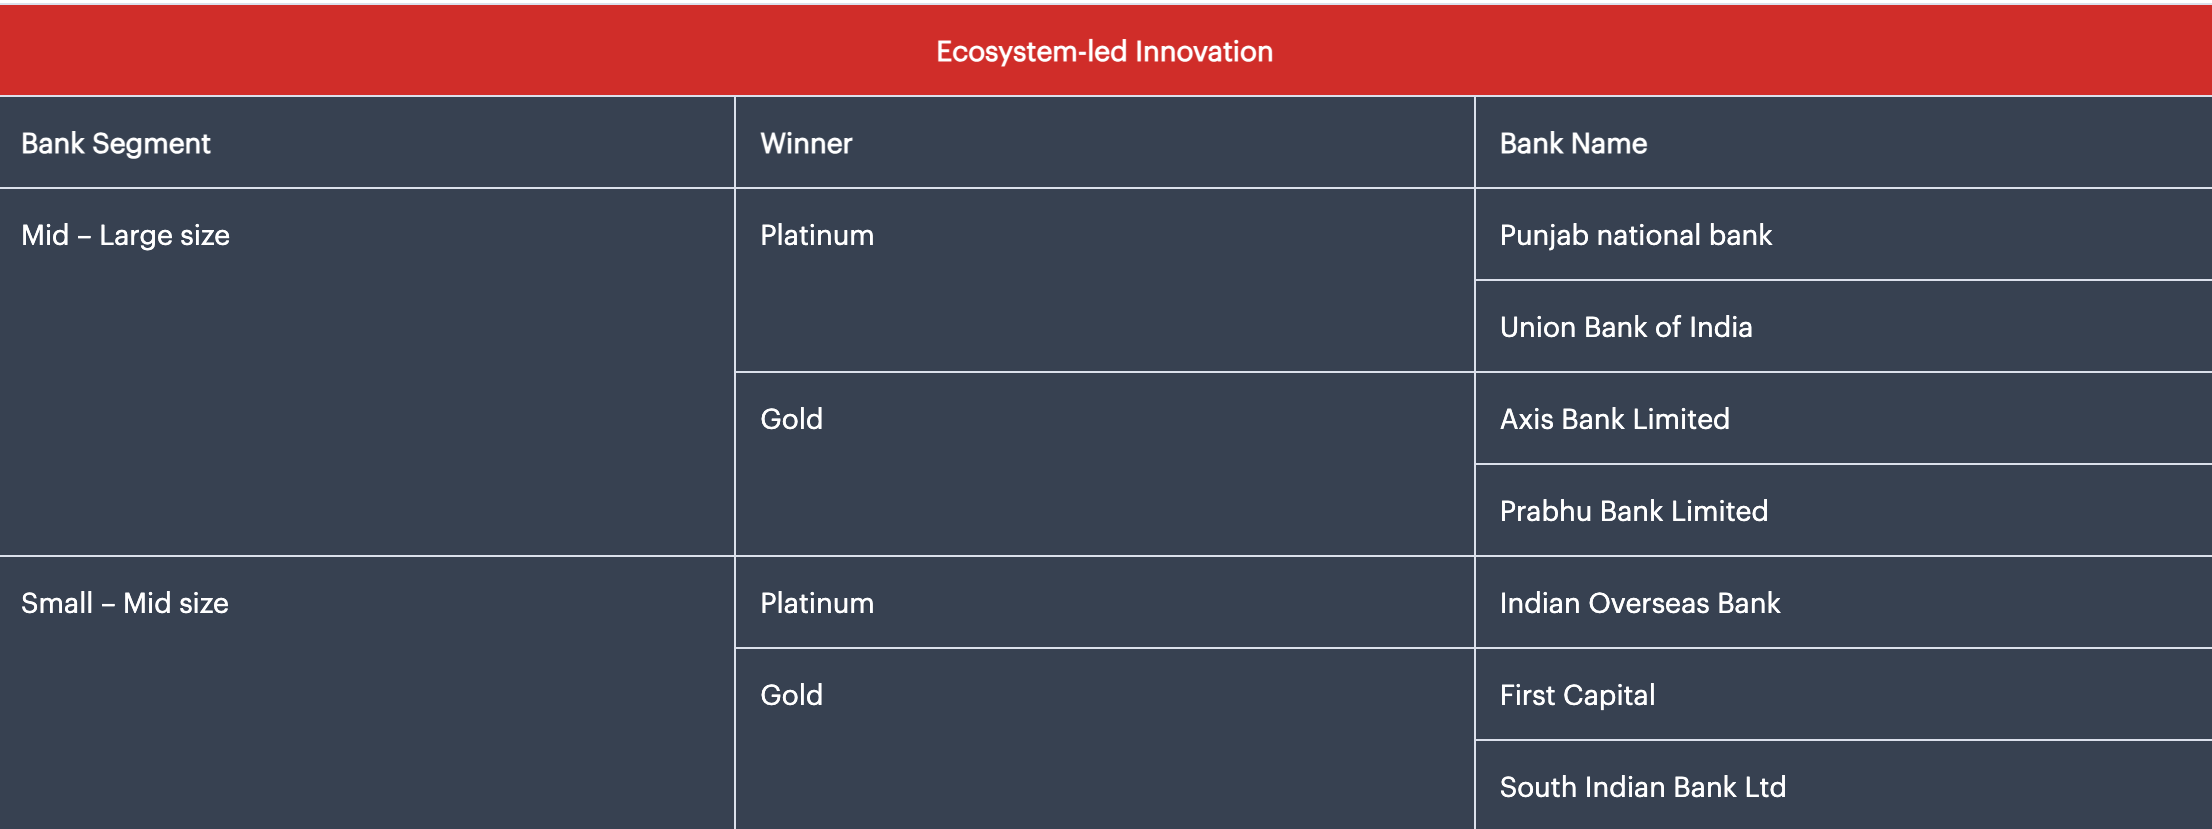Select Platinum in the Mid – Large segment
Viewport: 2212px width, 829px height.
[817, 236]
